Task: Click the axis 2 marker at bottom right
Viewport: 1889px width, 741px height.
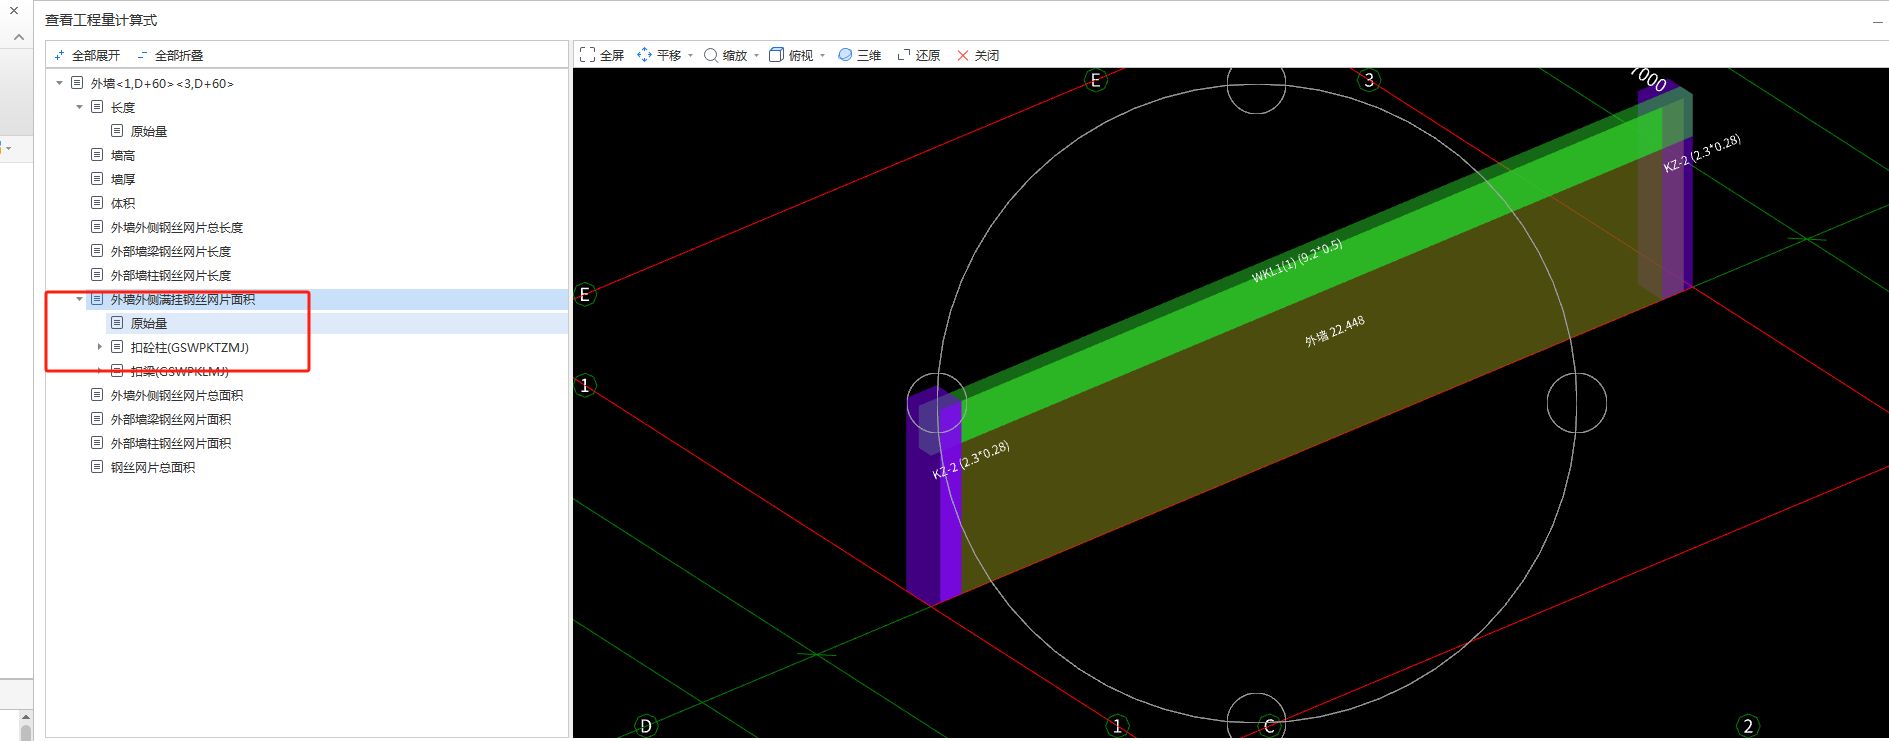Action: click(x=1748, y=726)
